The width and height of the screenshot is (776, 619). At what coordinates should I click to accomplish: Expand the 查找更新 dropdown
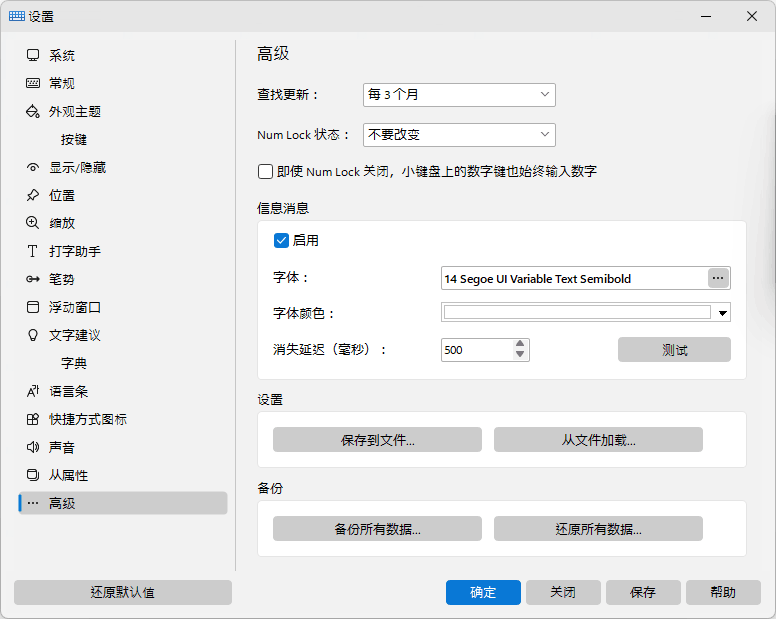459,95
